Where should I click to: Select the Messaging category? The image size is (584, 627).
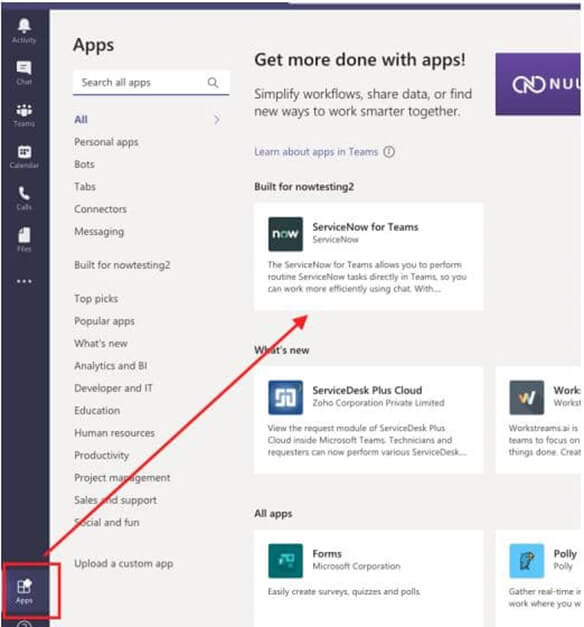tap(99, 232)
